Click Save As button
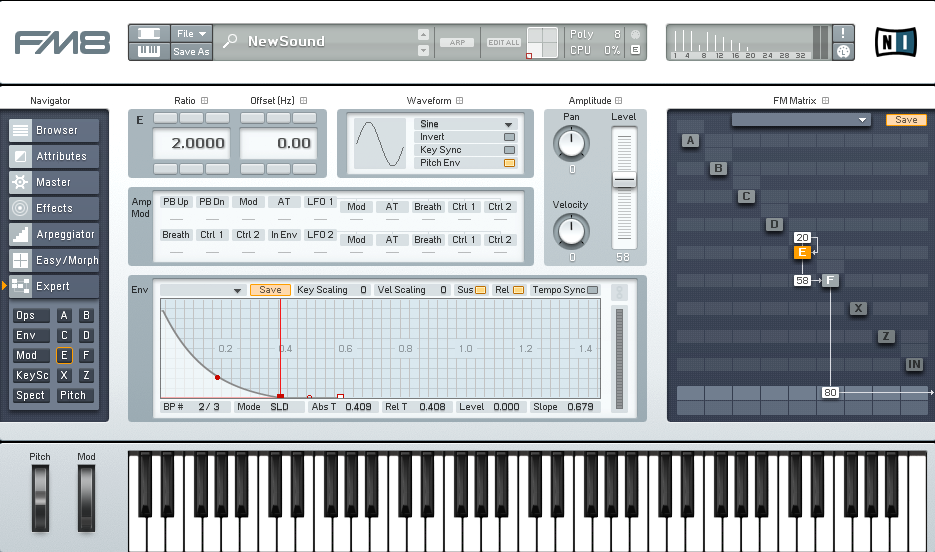935x552 pixels. [191, 51]
